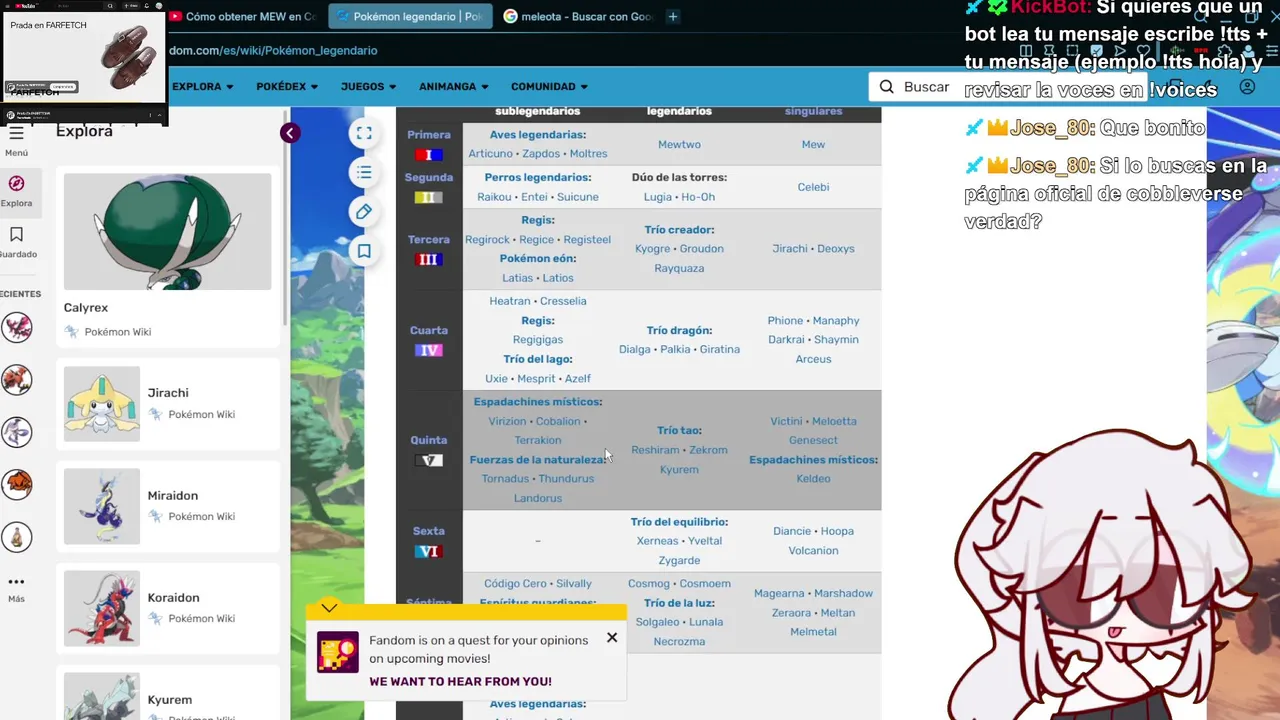Screen dimensions: 1280x720
Task: Expand the POKÉDEX dropdown menu
Action: [x=287, y=87]
